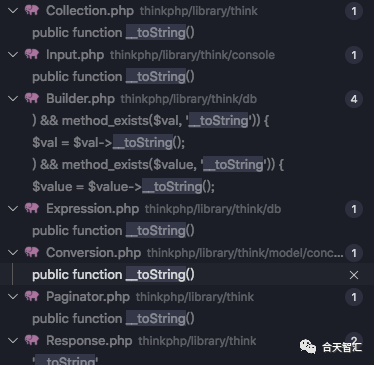The width and height of the screenshot is (374, 365).
Task: Open the __toString match under Expression.php
Action: pyautogui.click(x=113, y=231)
